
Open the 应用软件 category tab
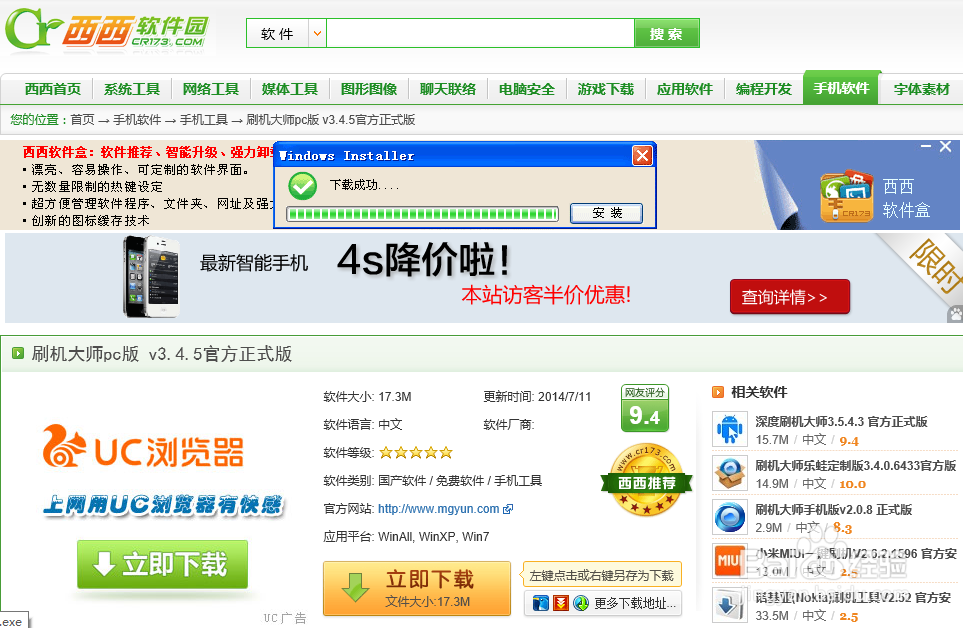point(685,89)
